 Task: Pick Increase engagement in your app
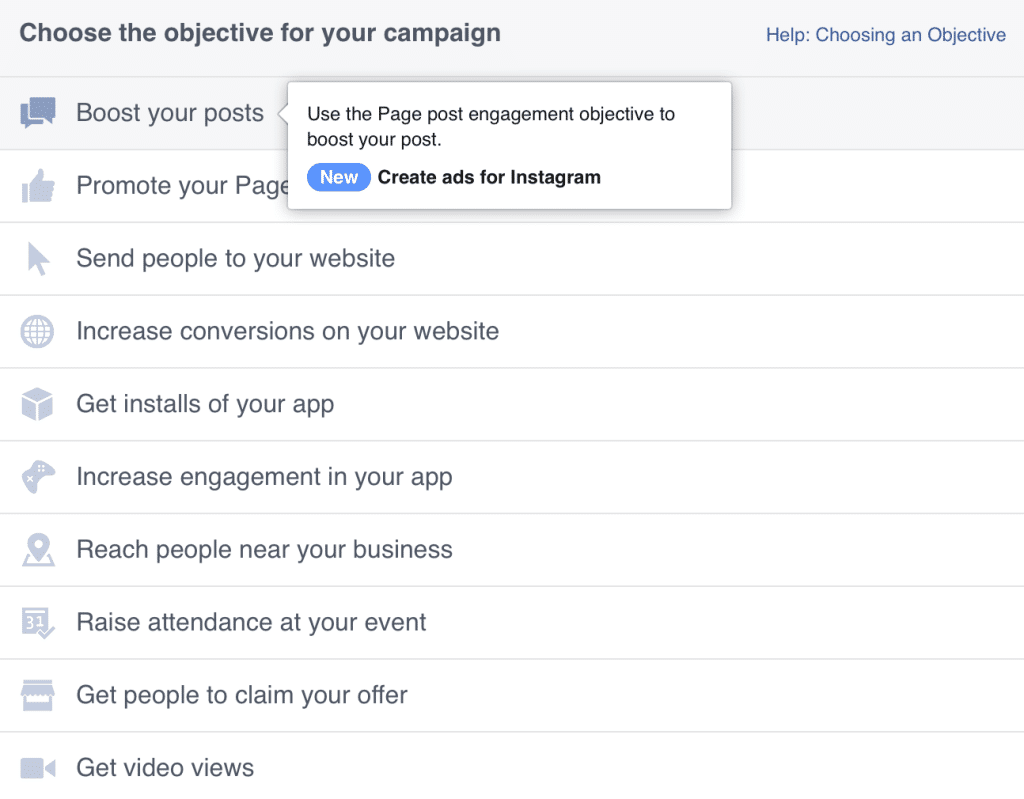(264, 477)
